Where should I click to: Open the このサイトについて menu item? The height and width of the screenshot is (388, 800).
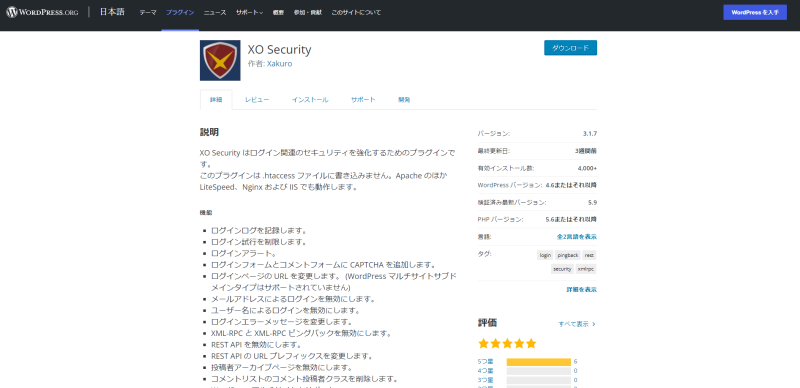(356, 12)
